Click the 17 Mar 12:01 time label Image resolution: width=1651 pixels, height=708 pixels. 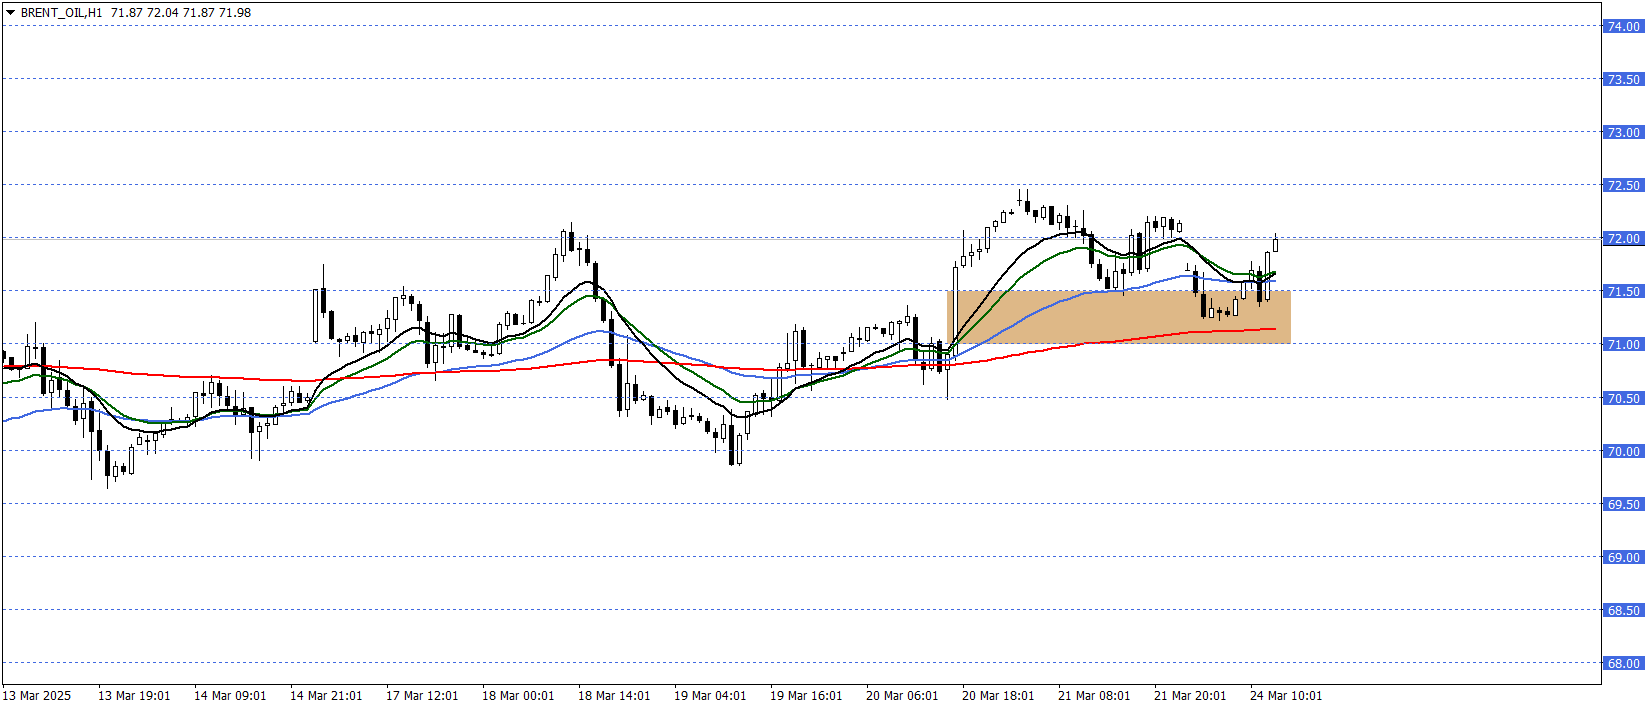pos(422,696)
